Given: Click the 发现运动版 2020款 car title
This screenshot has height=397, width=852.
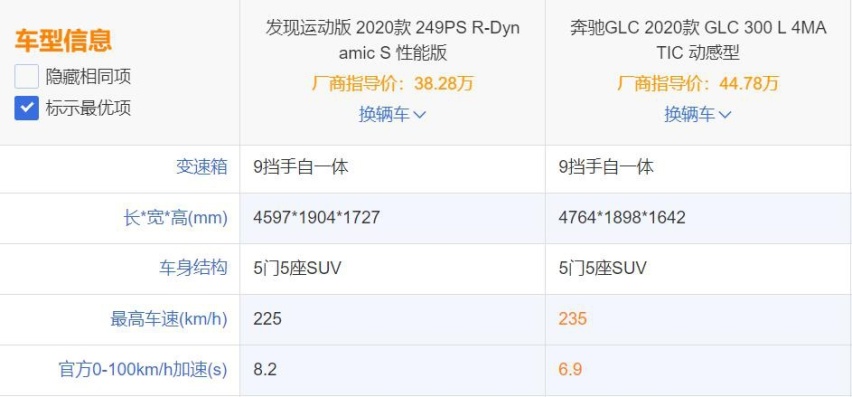Looking at the screenshot, I should [x=392, y=40].
